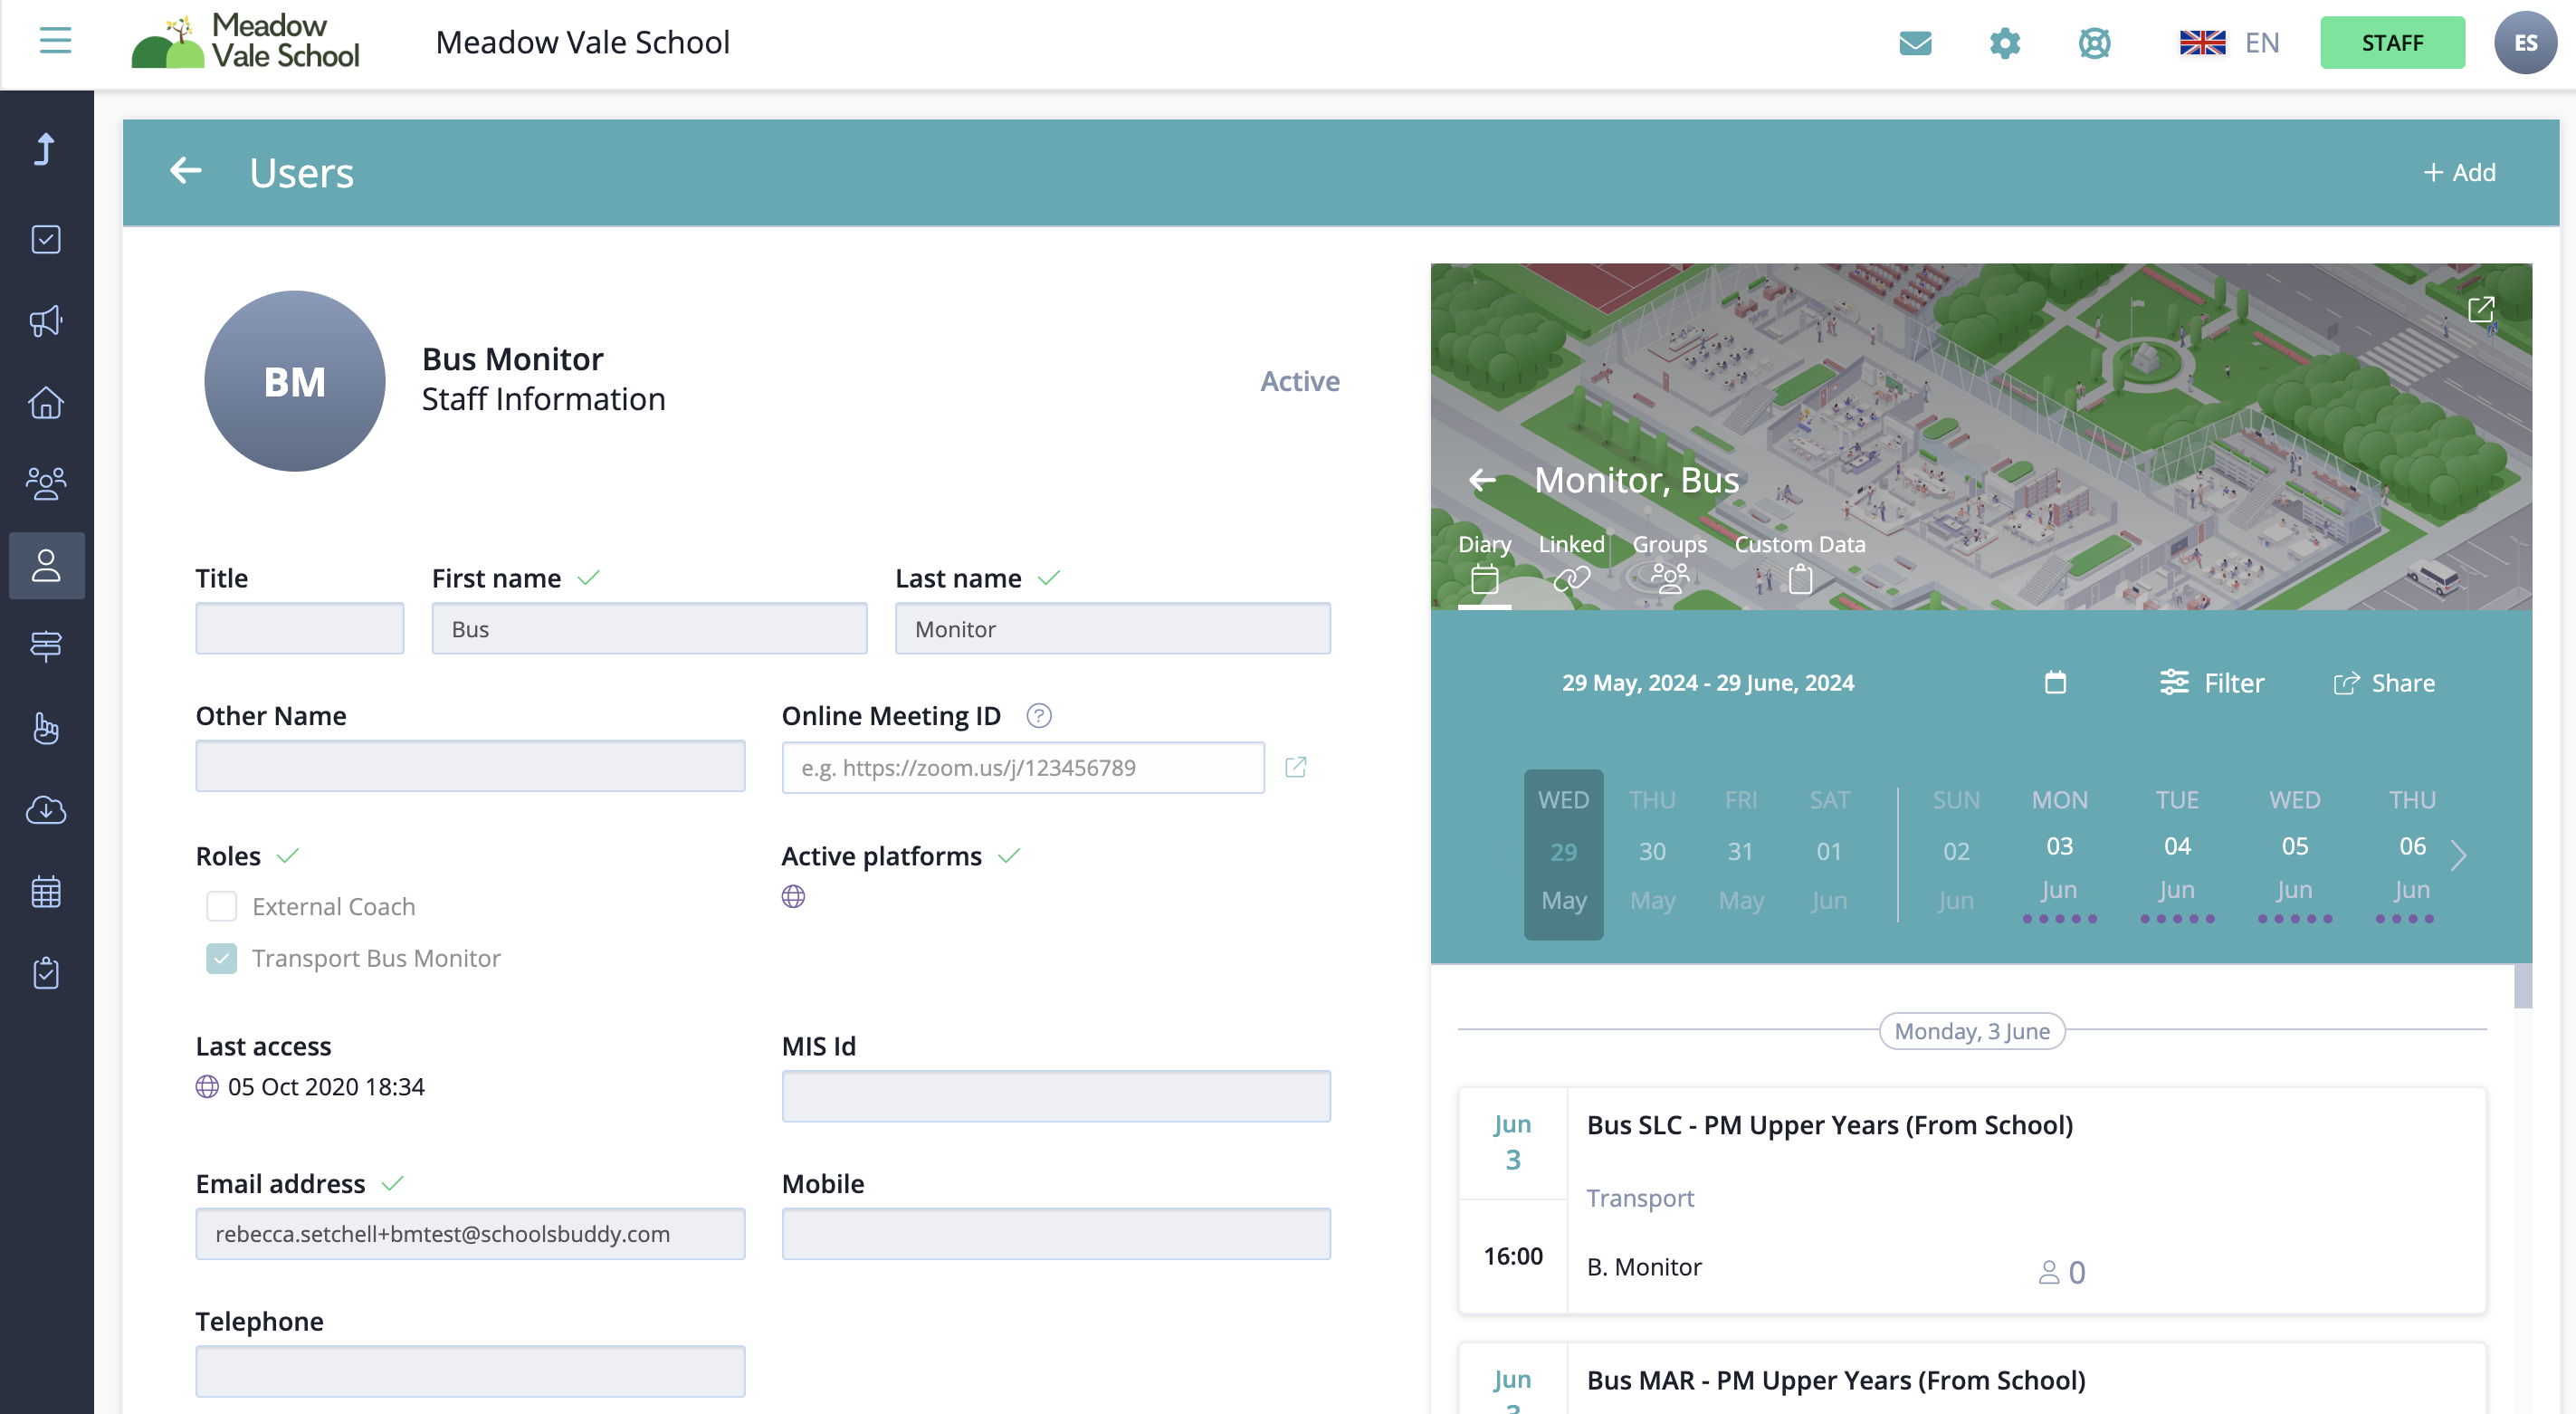The width and height of the screenshot is (2576, 1414).
Task: Click the Online Meeting ID help icon
Action: click(1039, 716)
